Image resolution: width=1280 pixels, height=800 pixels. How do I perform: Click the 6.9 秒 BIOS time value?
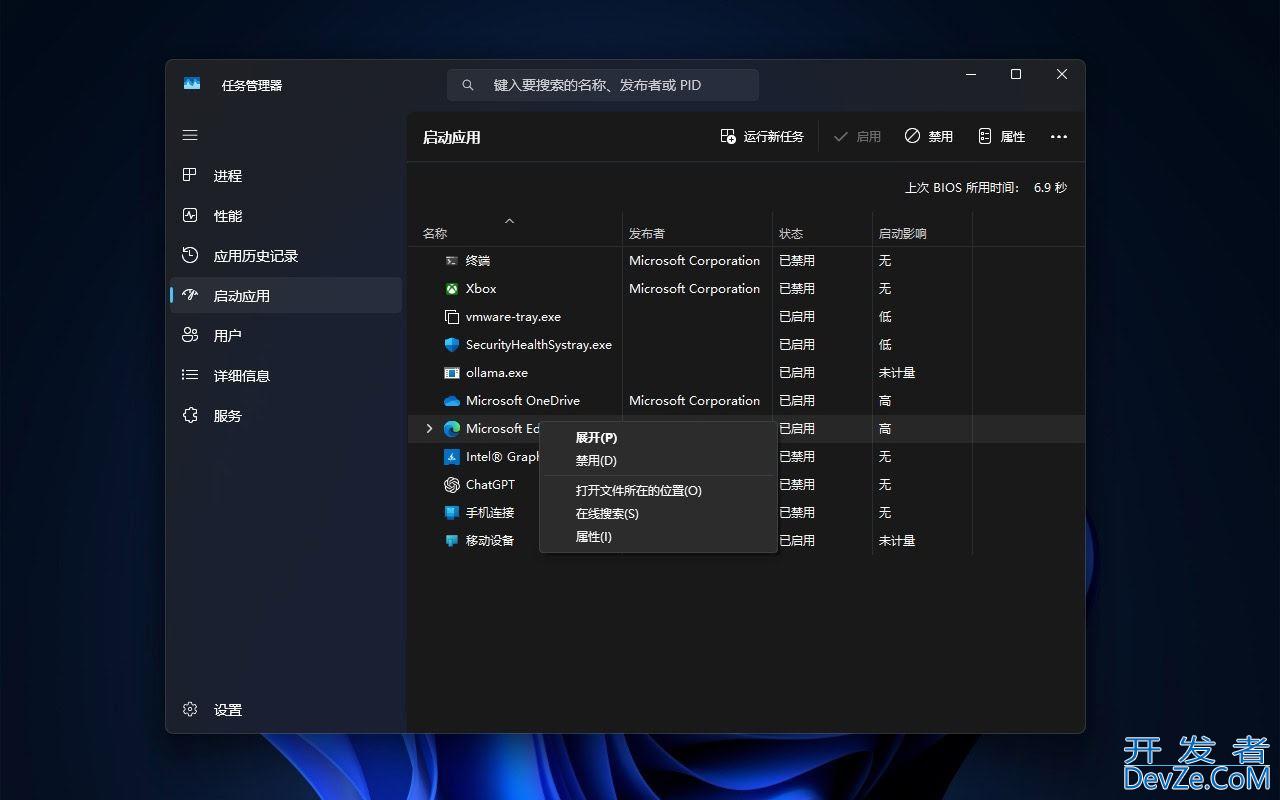click(x=1050, y=187)
